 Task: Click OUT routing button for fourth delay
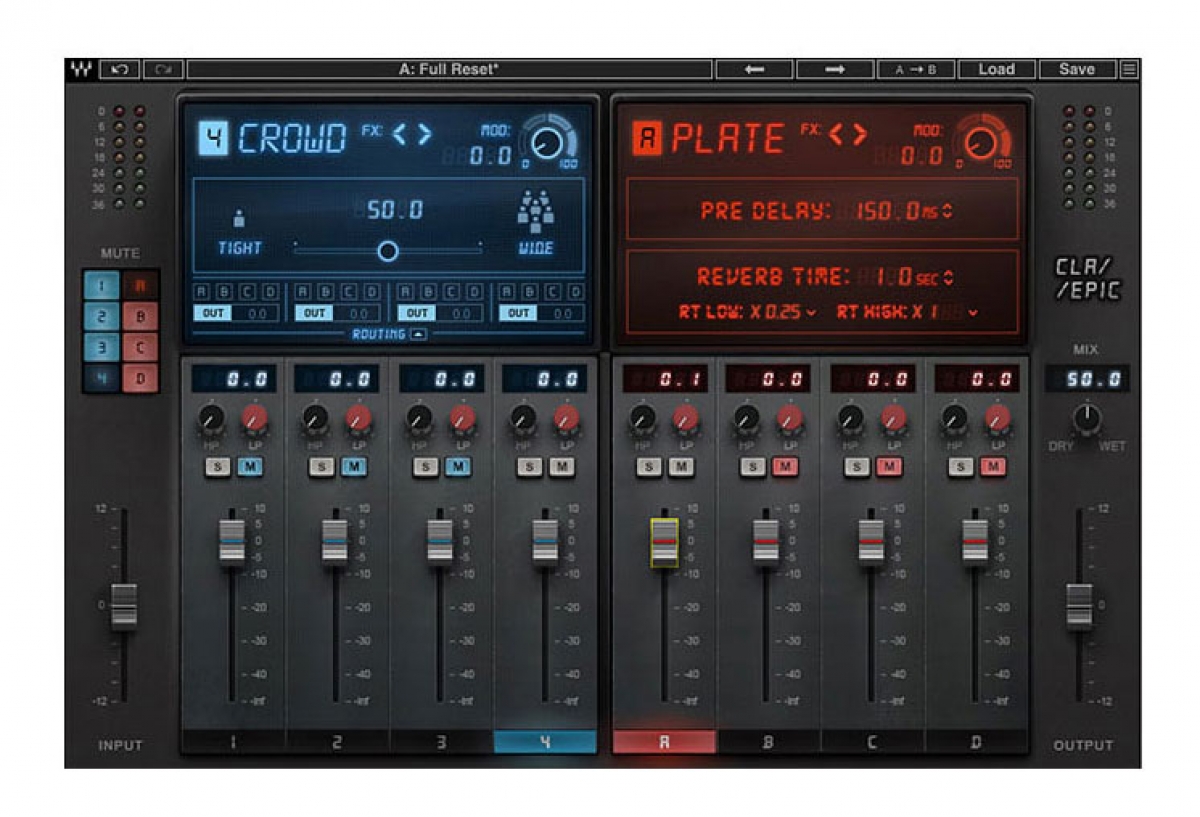517,313
